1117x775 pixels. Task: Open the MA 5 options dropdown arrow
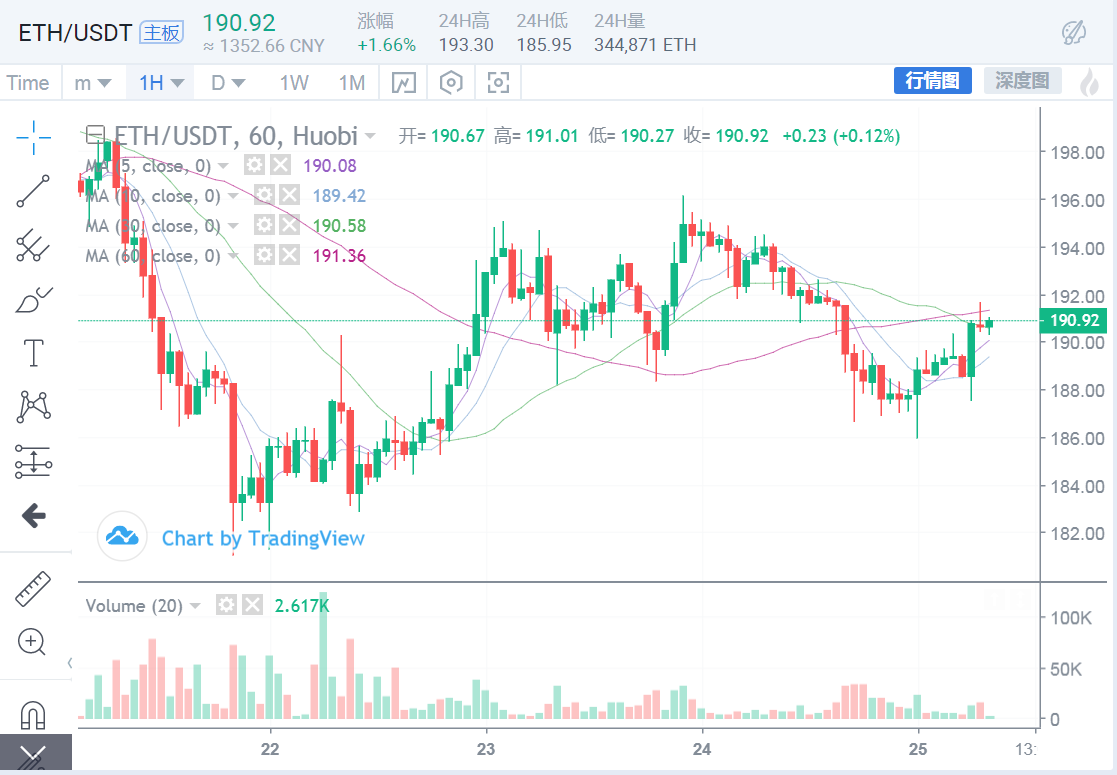point(223,166)
